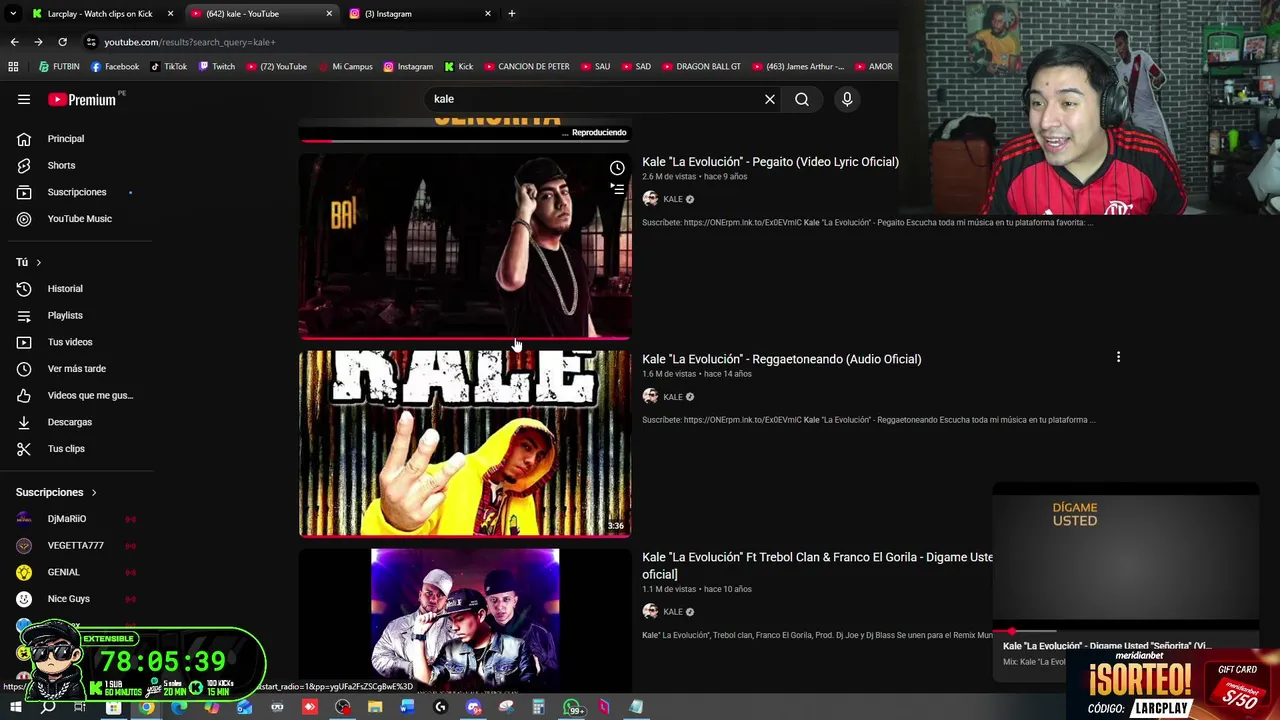Open a new browser tab

point(512,14)
